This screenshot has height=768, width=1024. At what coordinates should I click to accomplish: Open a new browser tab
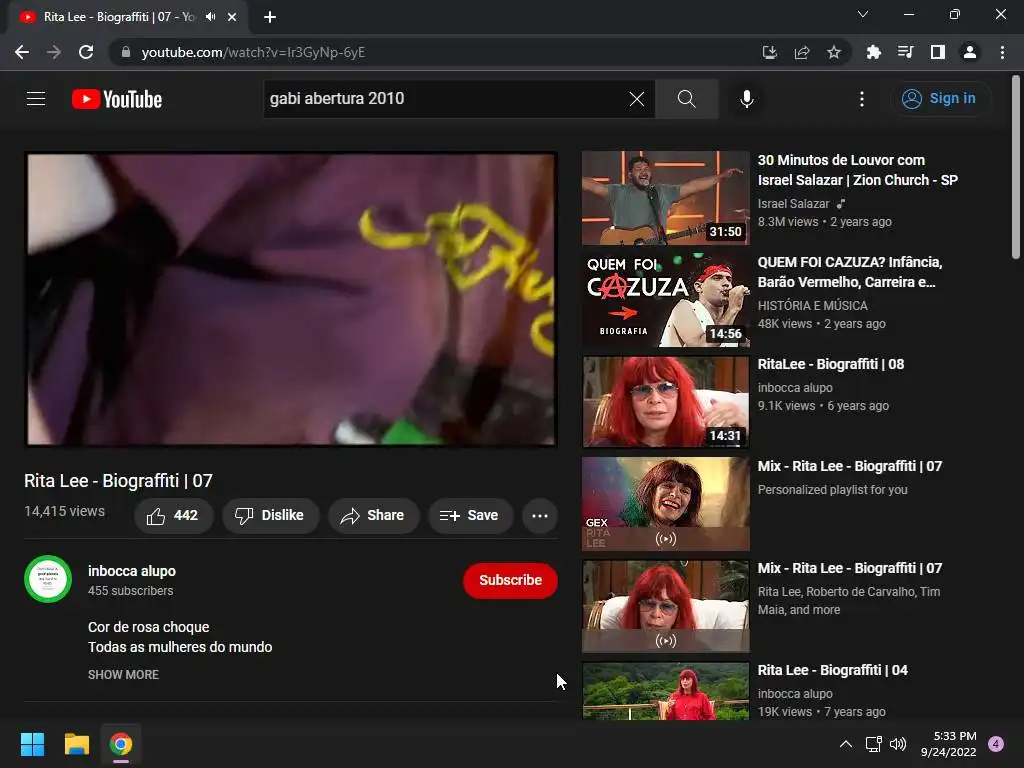tap(270, 17)
